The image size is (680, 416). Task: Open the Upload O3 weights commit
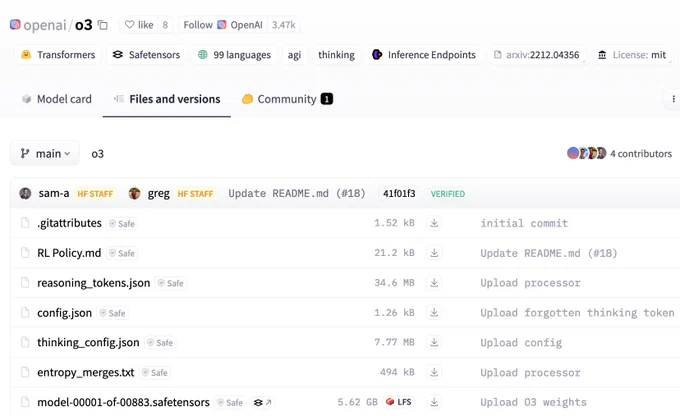point(533,403)
